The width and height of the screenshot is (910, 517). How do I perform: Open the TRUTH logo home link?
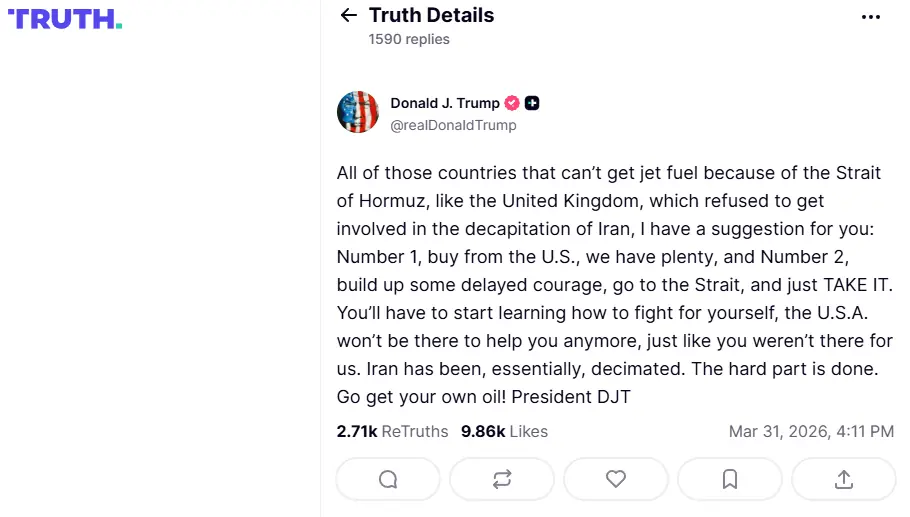(x=65, y=19)
